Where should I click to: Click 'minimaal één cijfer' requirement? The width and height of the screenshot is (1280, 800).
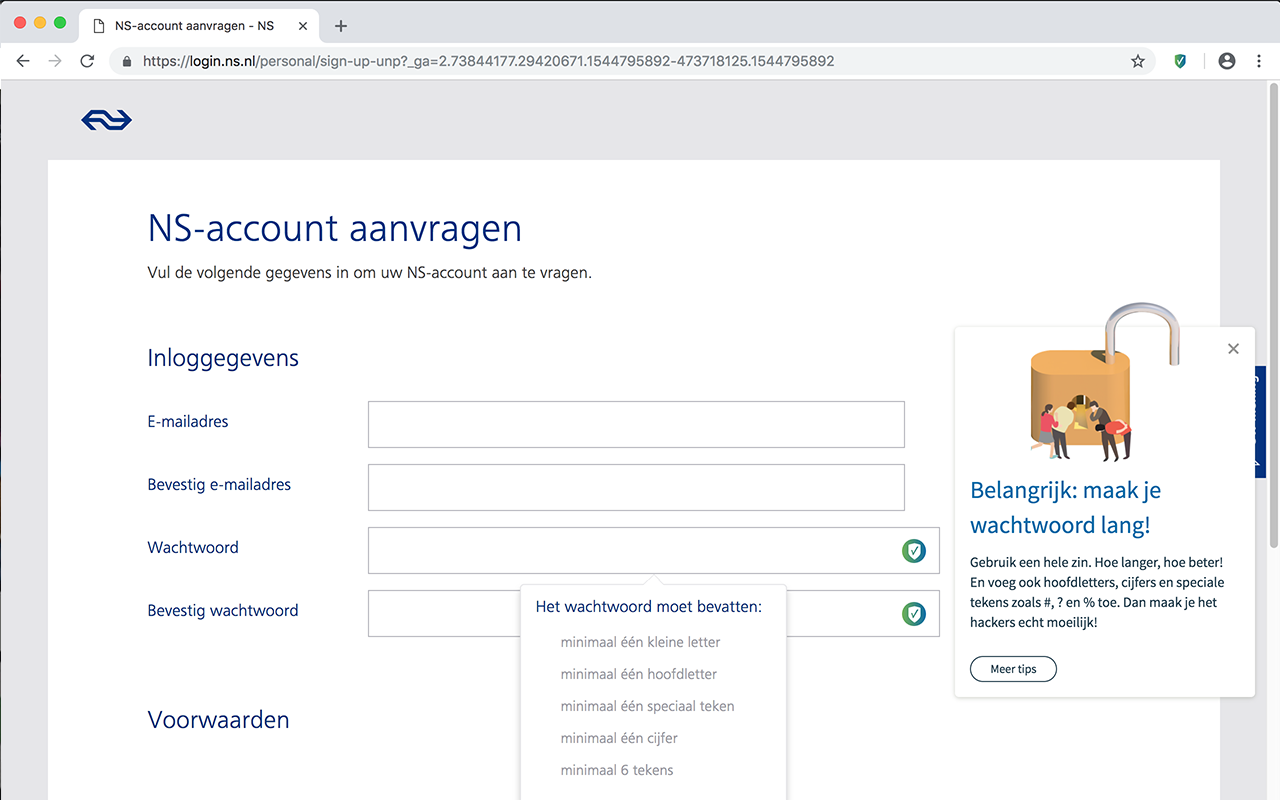click(619, 738)
